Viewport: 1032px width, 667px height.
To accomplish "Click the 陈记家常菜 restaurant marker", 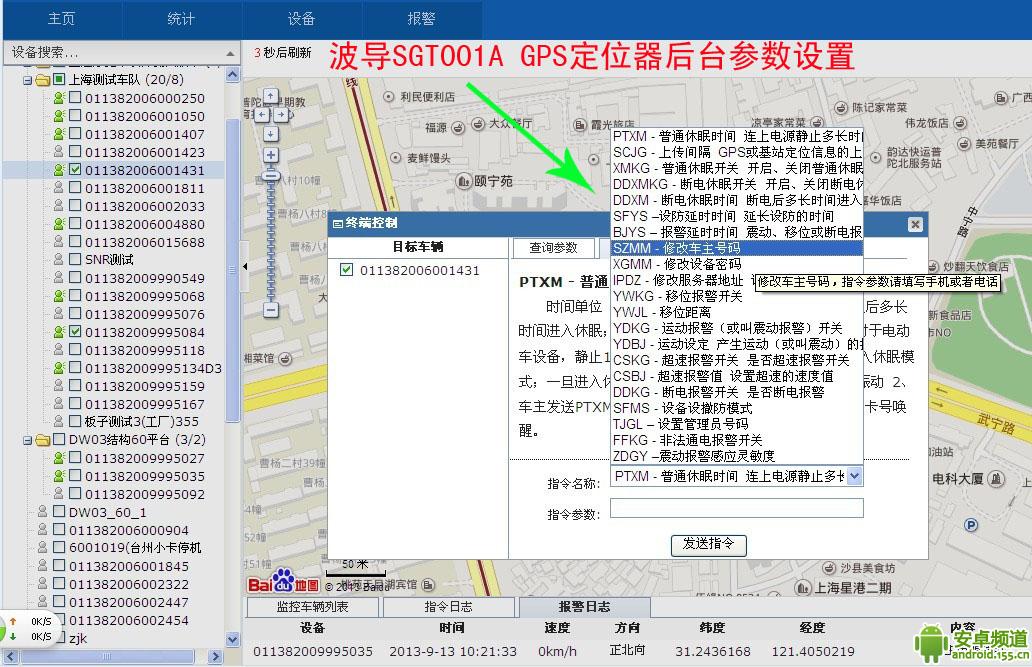I will point(841,107).
